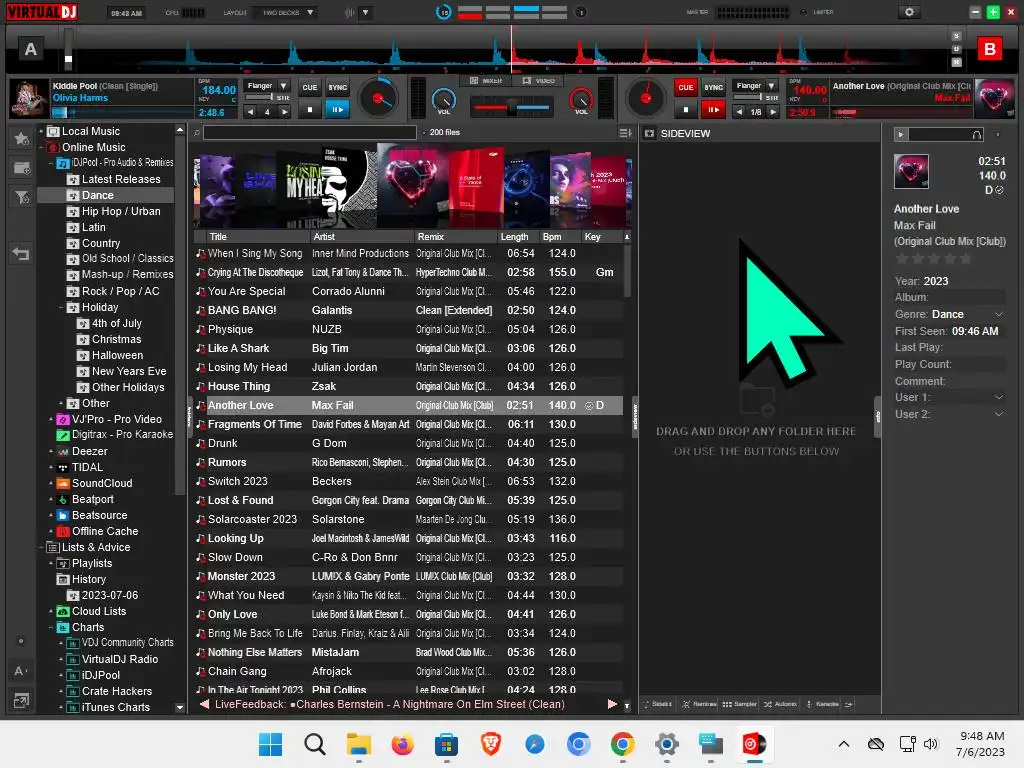Toggle deck A SYNC button
The image size is (1024, 768).
click(x=337, y=88)
